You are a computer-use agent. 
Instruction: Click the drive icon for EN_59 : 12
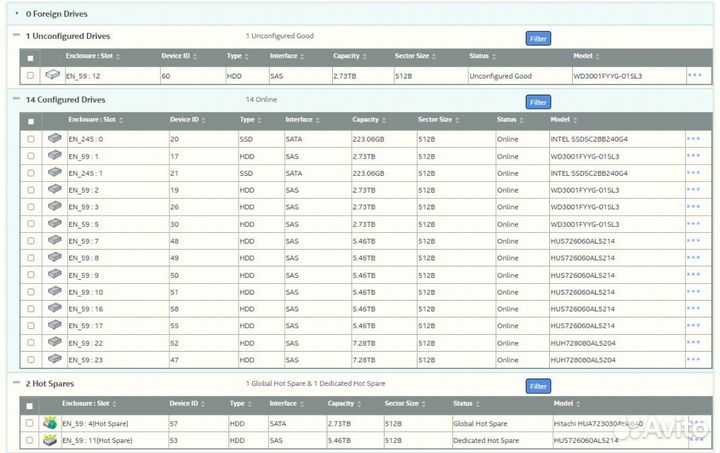pos(52,75)
